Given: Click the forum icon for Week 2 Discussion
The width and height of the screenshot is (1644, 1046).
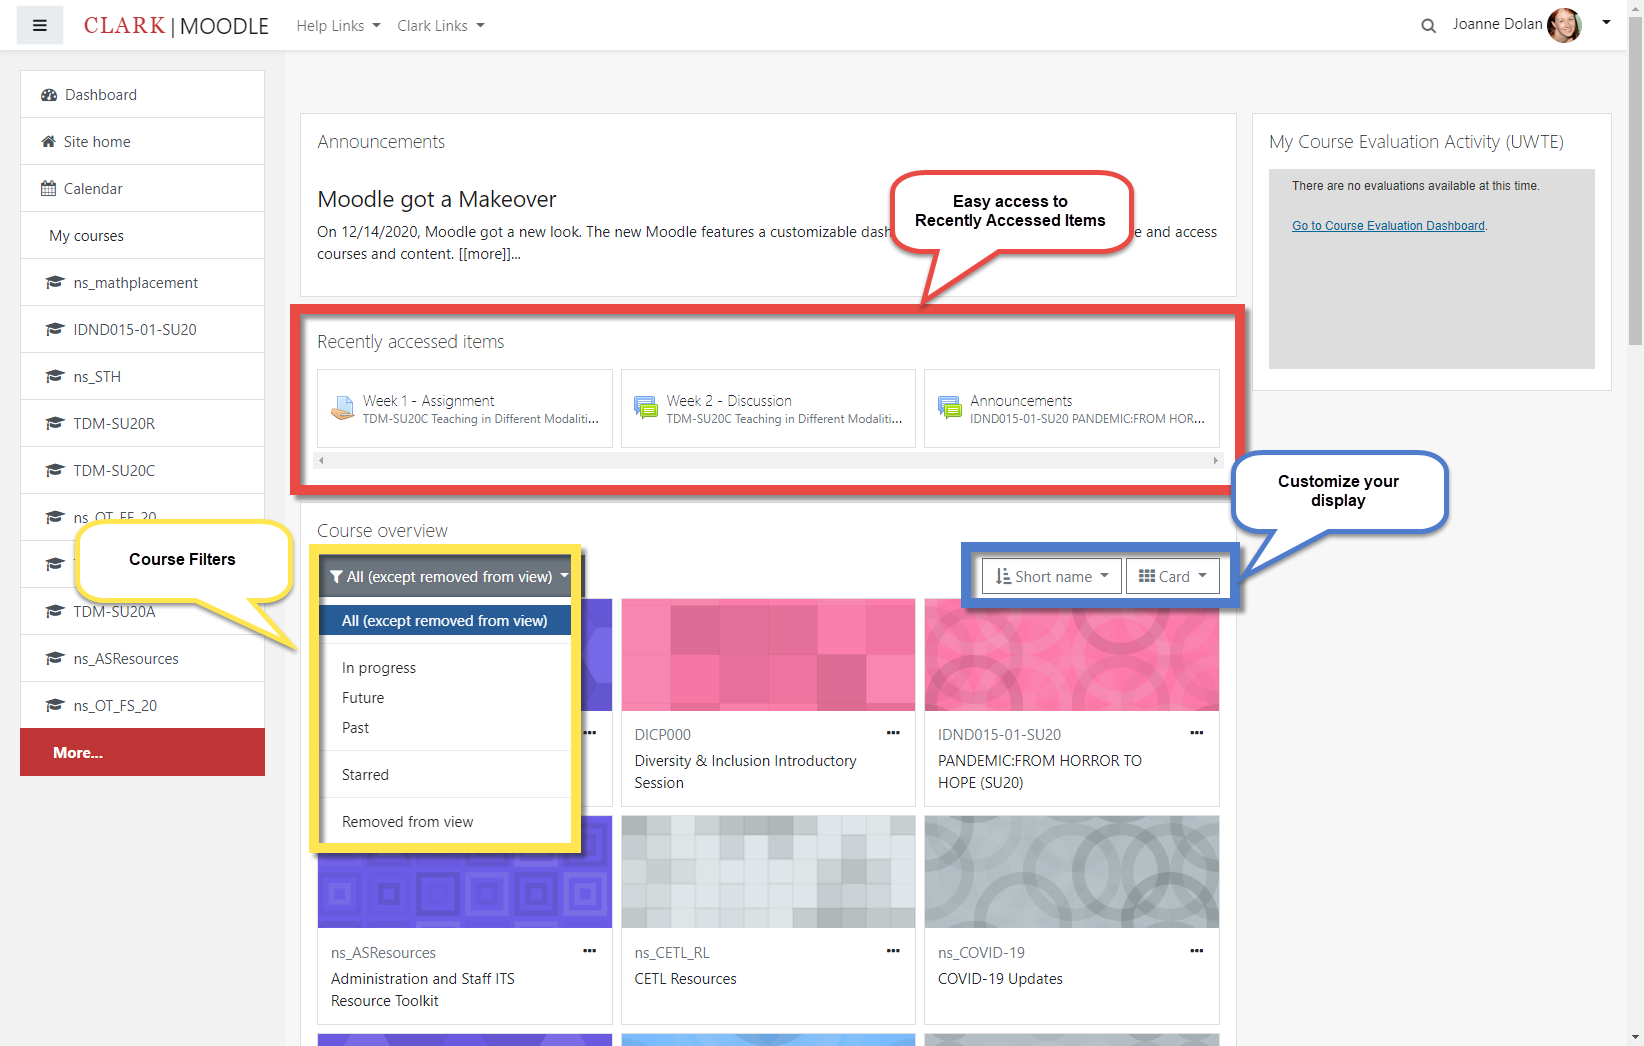Looking at the screenshot, I should (x=646, y=408).
